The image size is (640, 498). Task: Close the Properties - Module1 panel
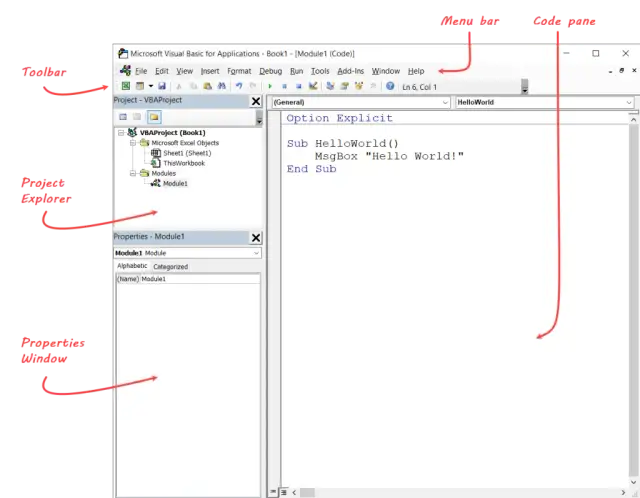coord(256,238)
